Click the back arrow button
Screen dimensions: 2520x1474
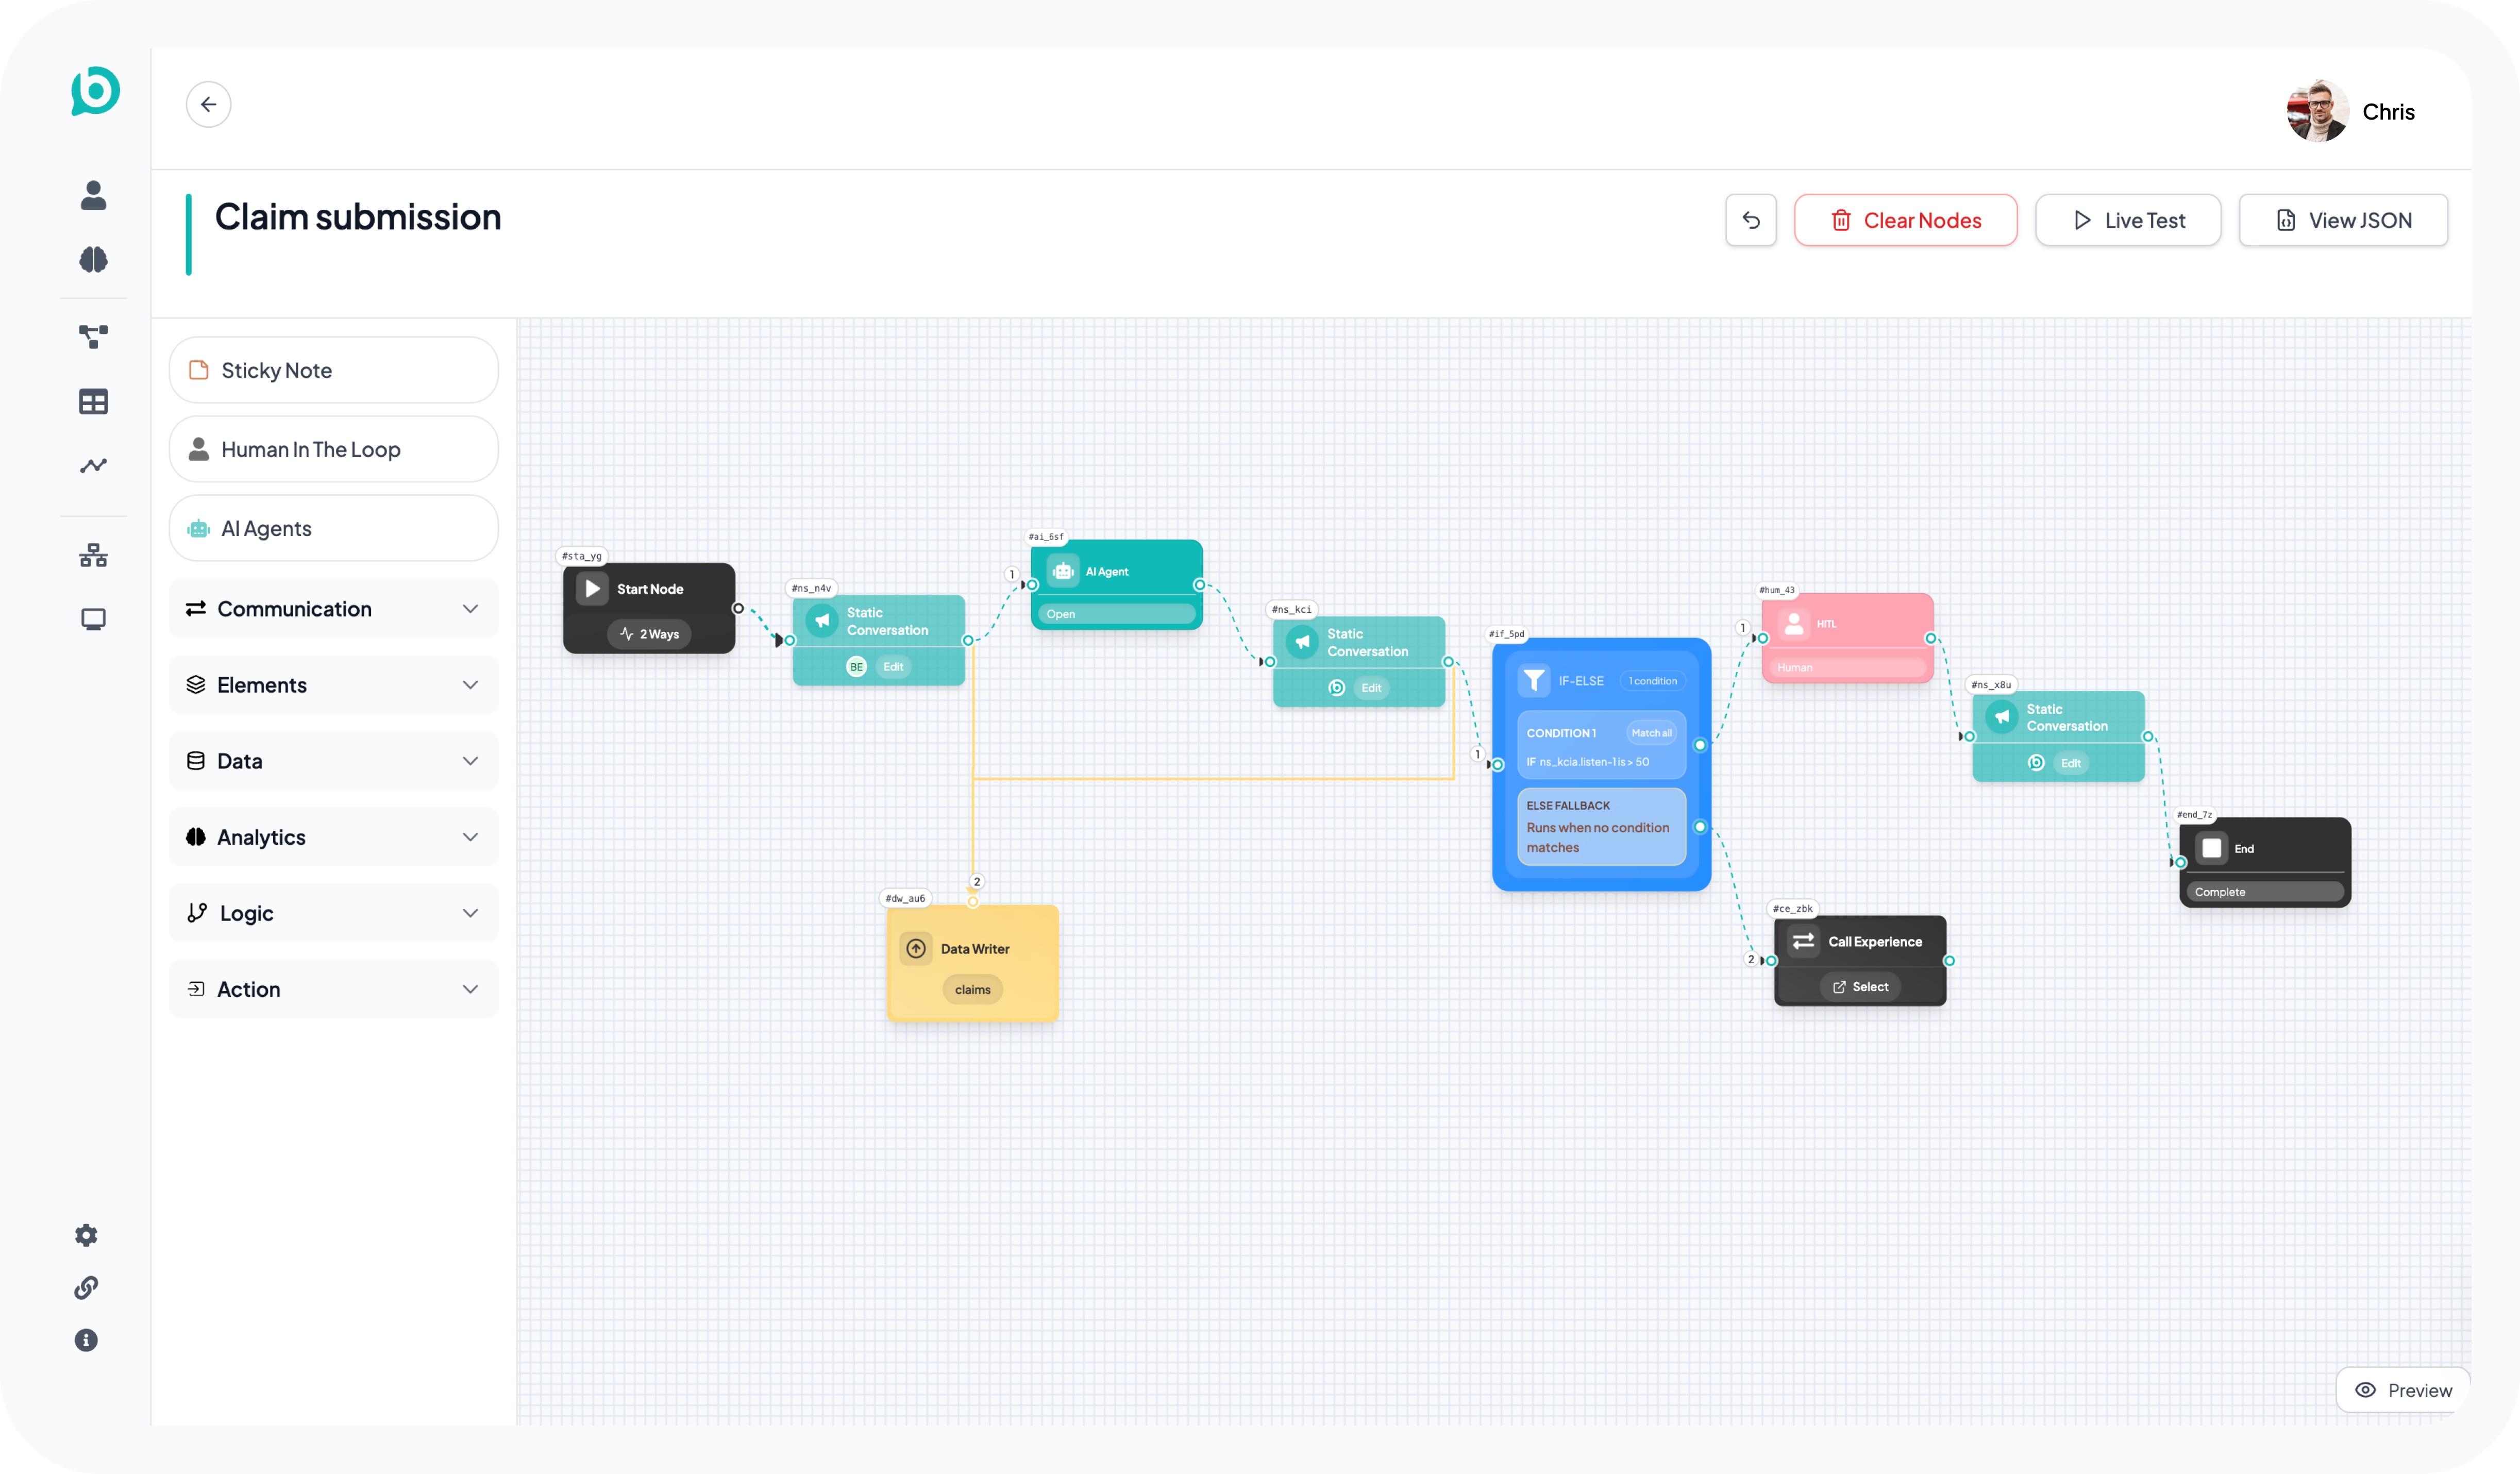tap(208, 104)
